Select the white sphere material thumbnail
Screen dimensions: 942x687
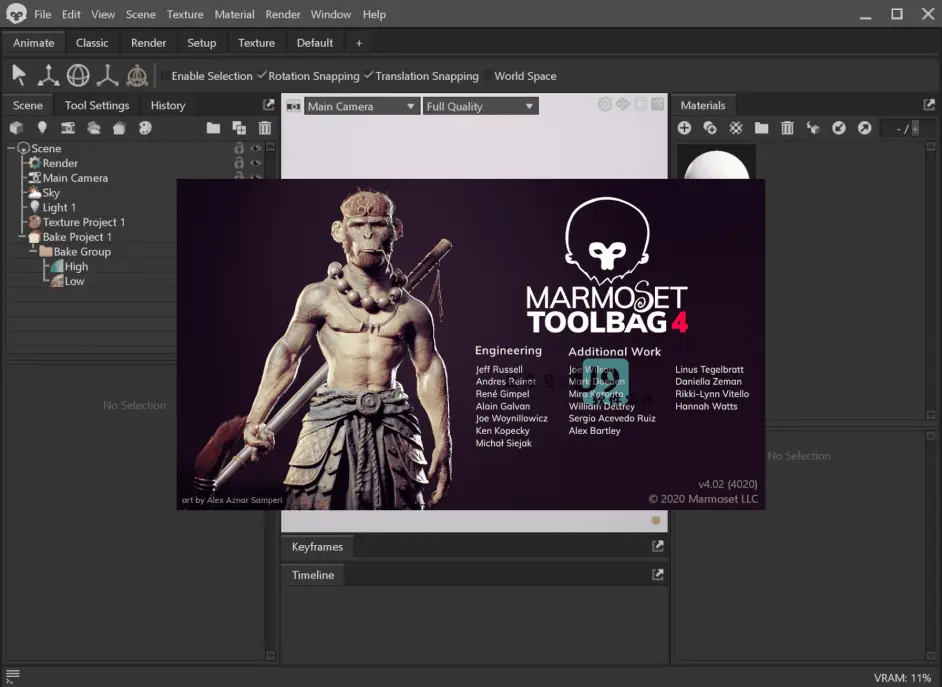(717, 163)
